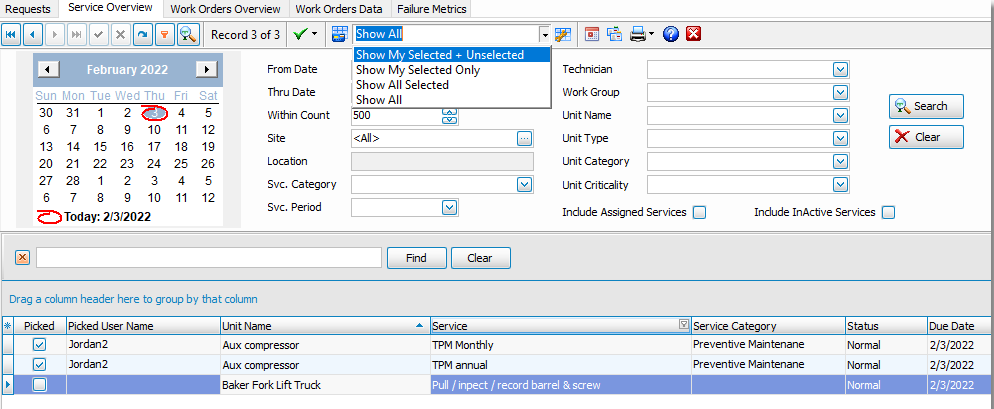Screen dimensions: 994x409
Task: Go to next record arrow
Action: point(55,34)
